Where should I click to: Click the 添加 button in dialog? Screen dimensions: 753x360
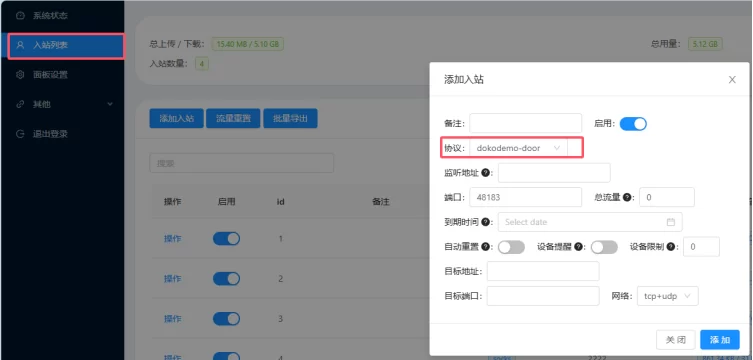pos(720,340)
